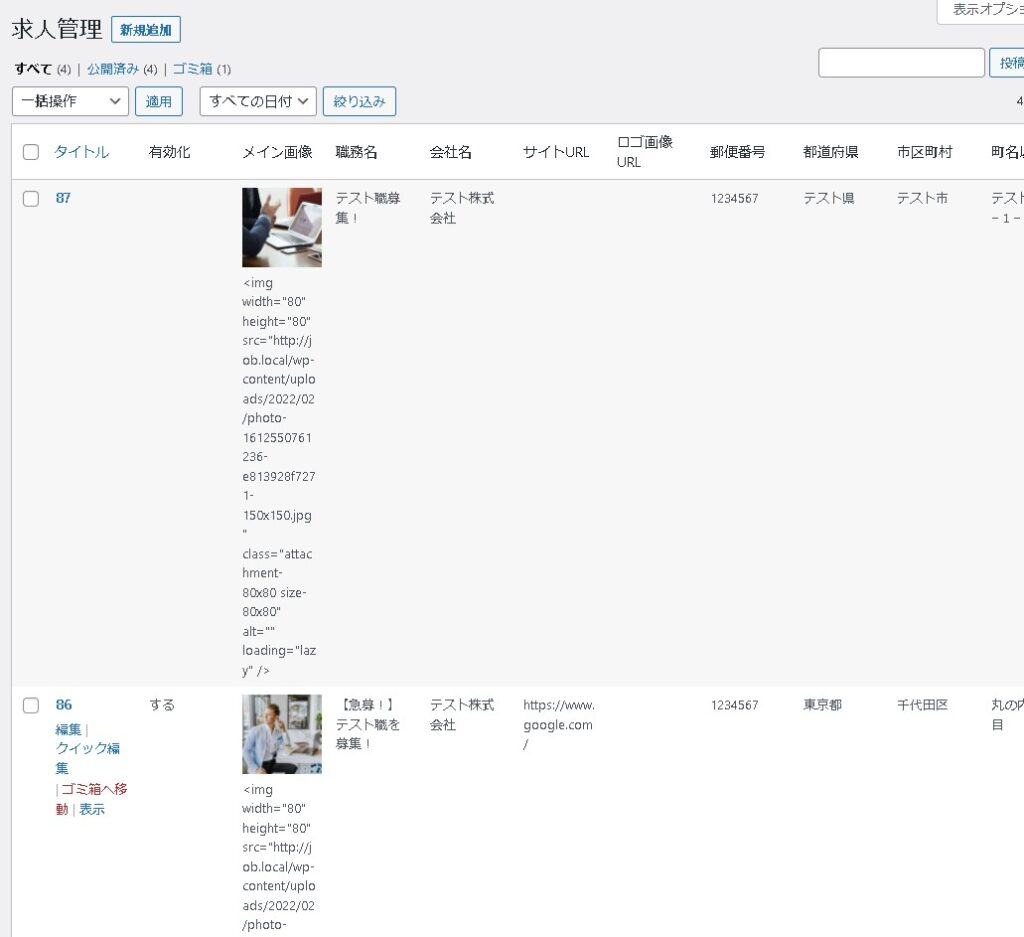The width and height of the screenshot is (1024, 937).
Task: Check the checkbox for post 87
Action: pyautogui.click(x=31, y=198)
